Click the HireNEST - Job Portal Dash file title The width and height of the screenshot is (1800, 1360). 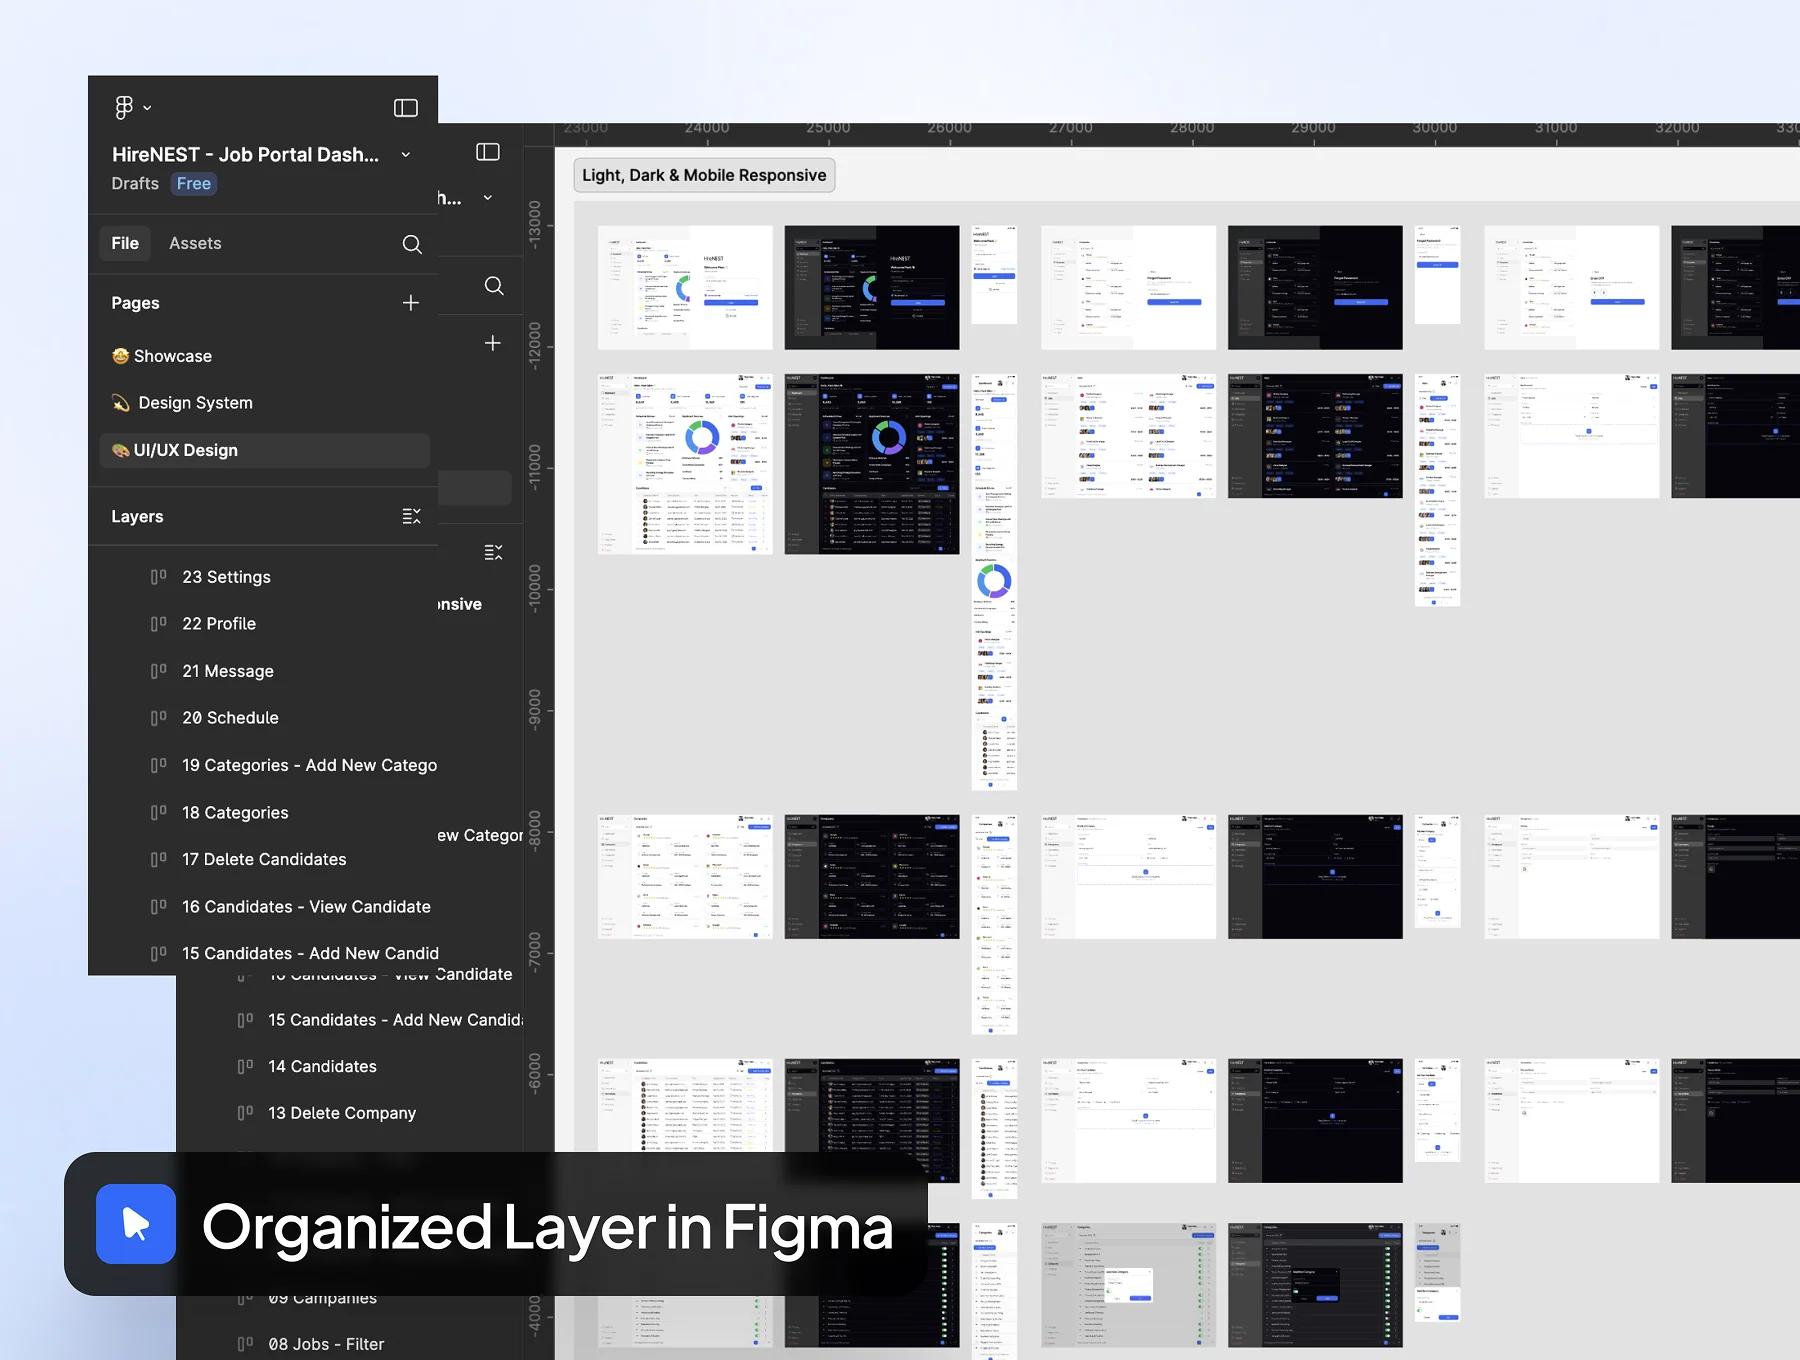[x=246, y=155]
